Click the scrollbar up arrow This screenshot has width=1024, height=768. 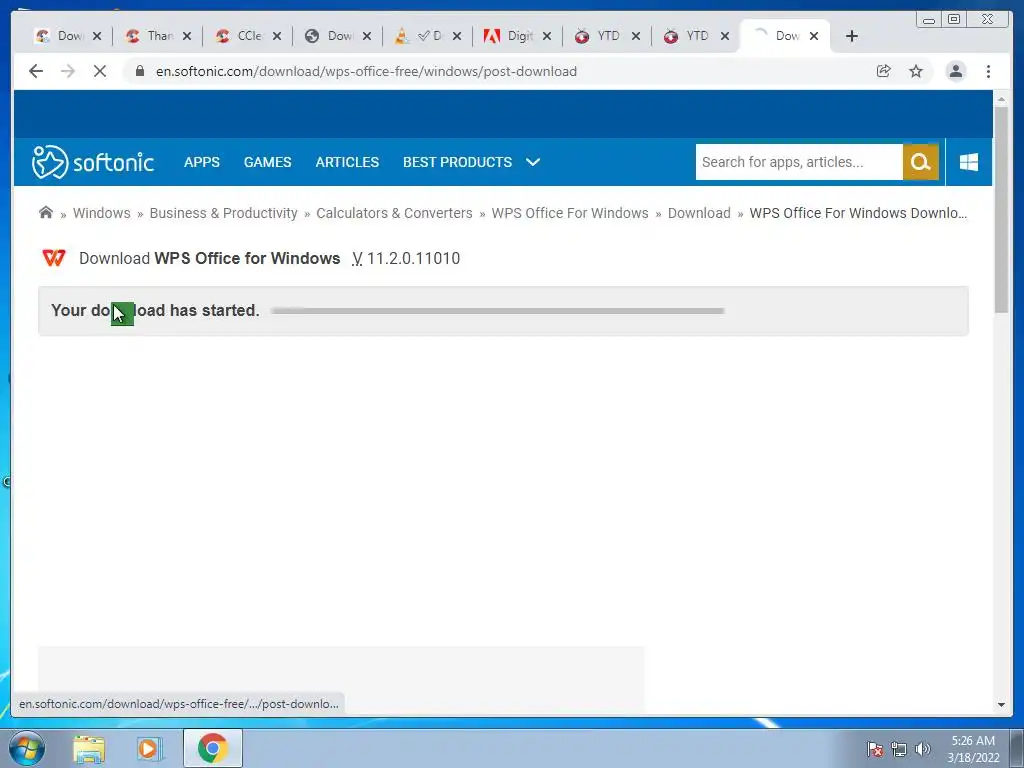click(1001, 99)
